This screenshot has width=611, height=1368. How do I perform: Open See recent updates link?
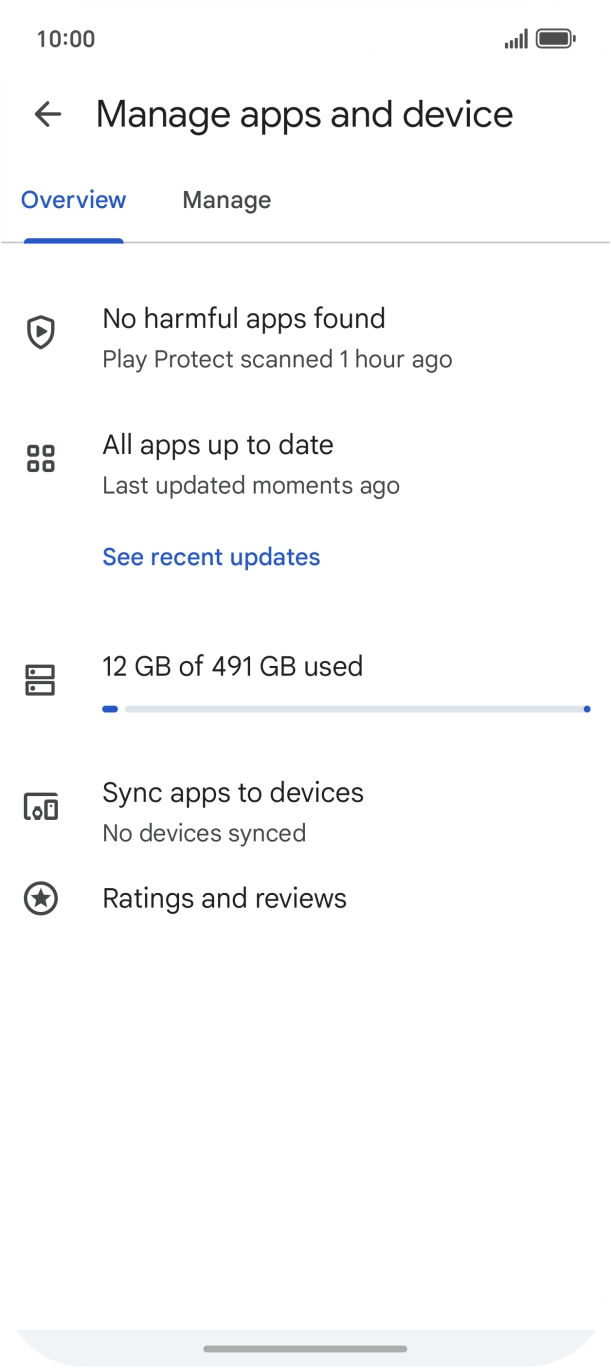[211, 557]
